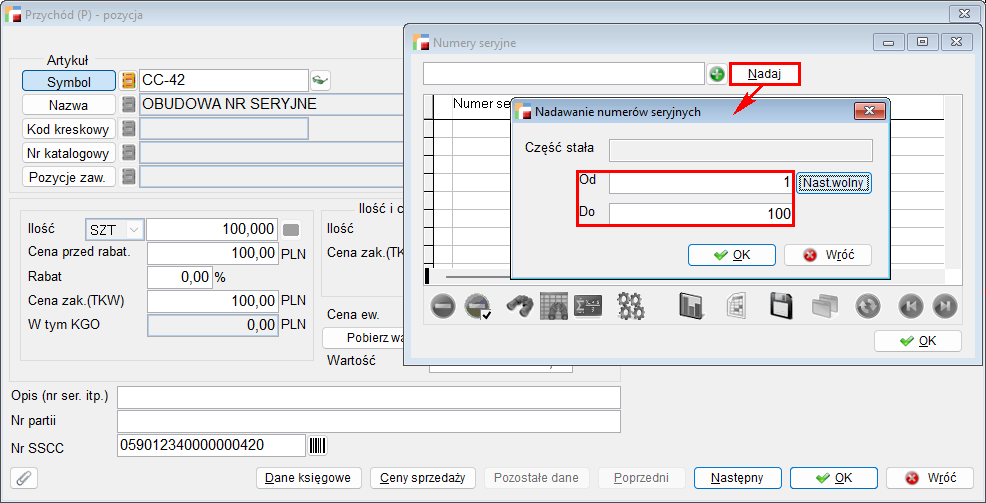
Task: Click the Dane księgowe button
Action: tap(308, 478)
